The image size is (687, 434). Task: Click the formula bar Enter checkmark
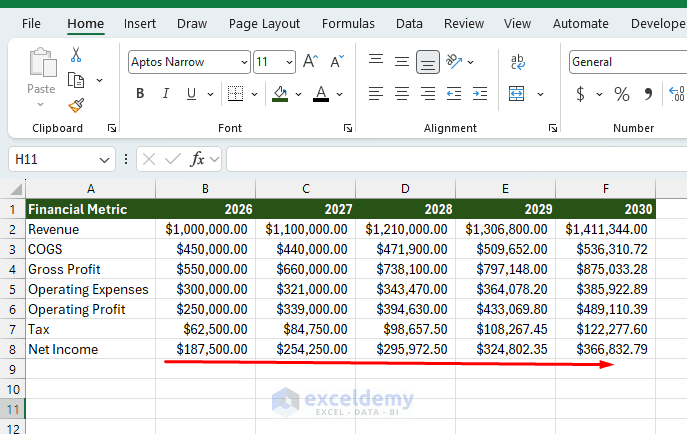point(173,159)
